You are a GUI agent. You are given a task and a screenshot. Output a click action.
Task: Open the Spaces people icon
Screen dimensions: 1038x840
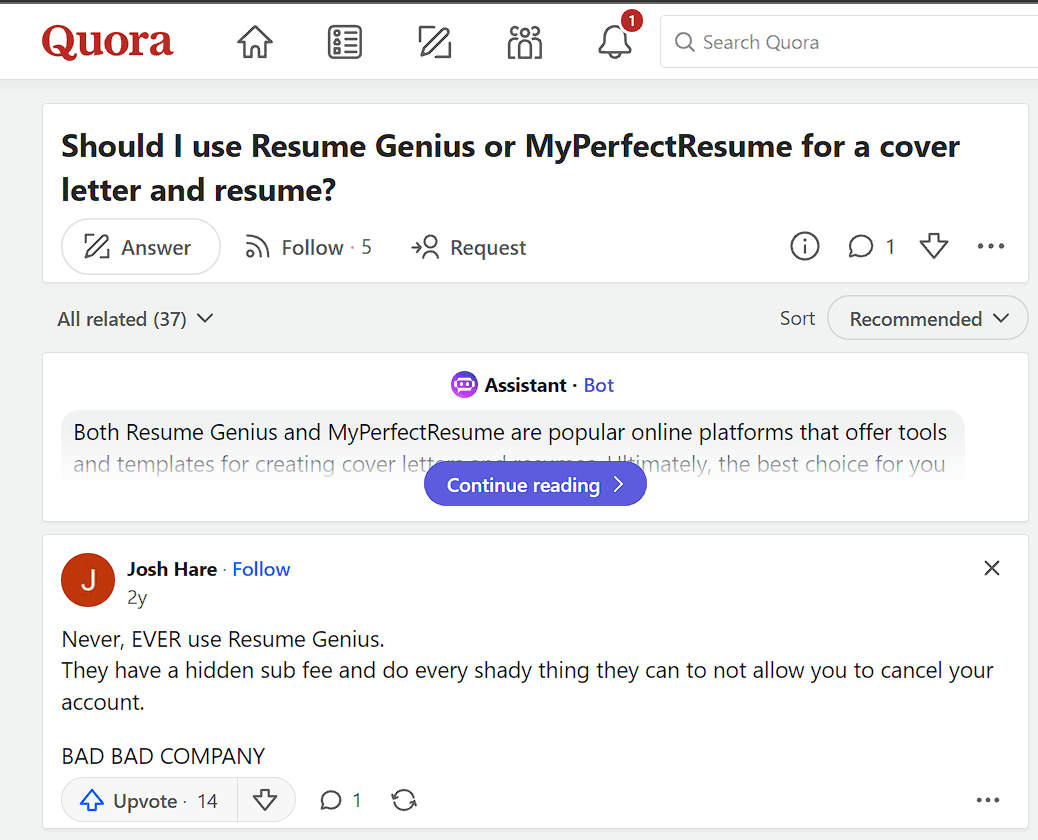[x=525, y=42]
